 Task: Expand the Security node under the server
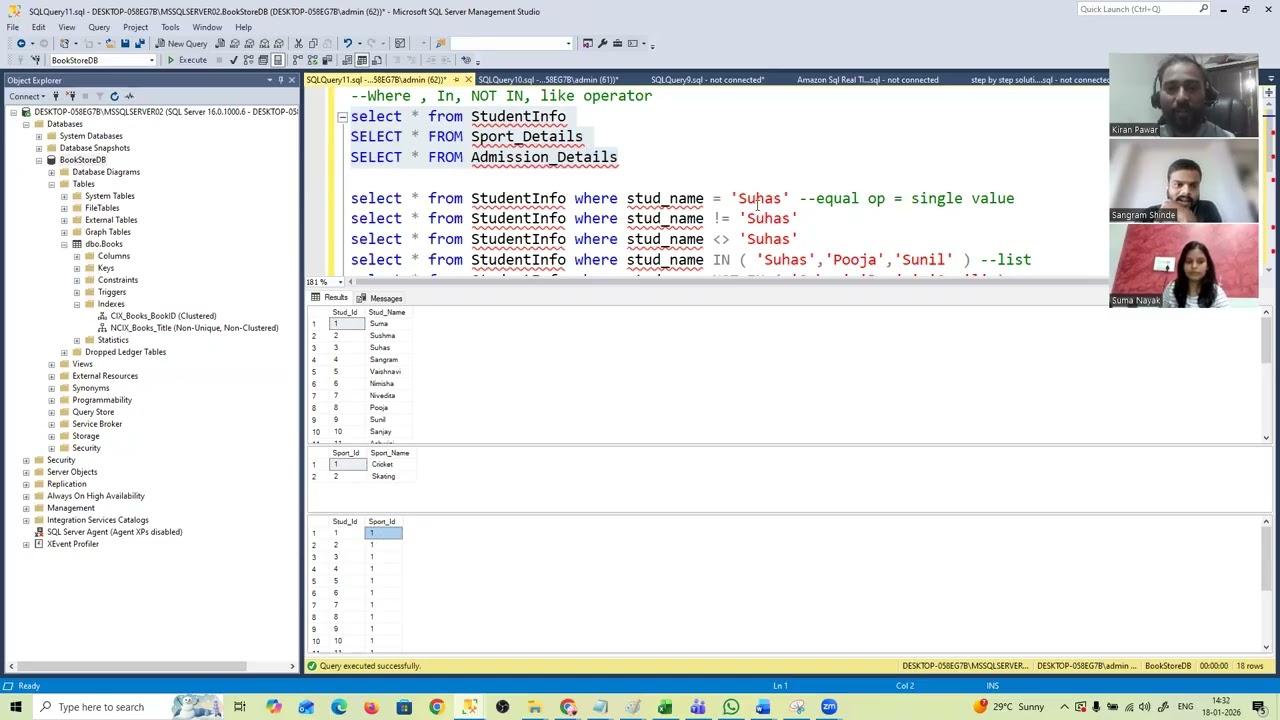[x=26, y=460]
